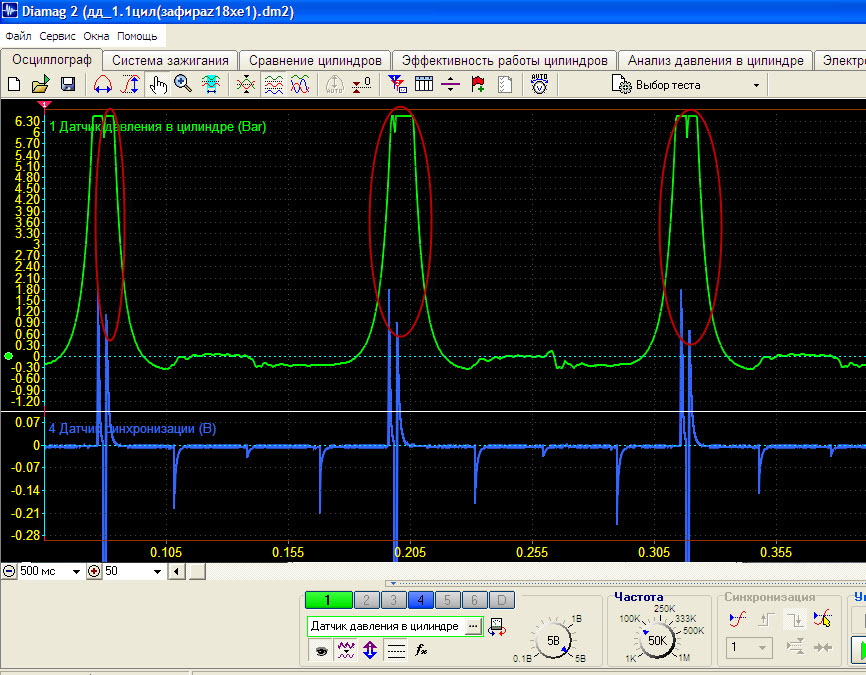The height and width of the screenshot is (675, 866).
Task: Select rising edge trigger icon
Action: click(x=766, y=619)
